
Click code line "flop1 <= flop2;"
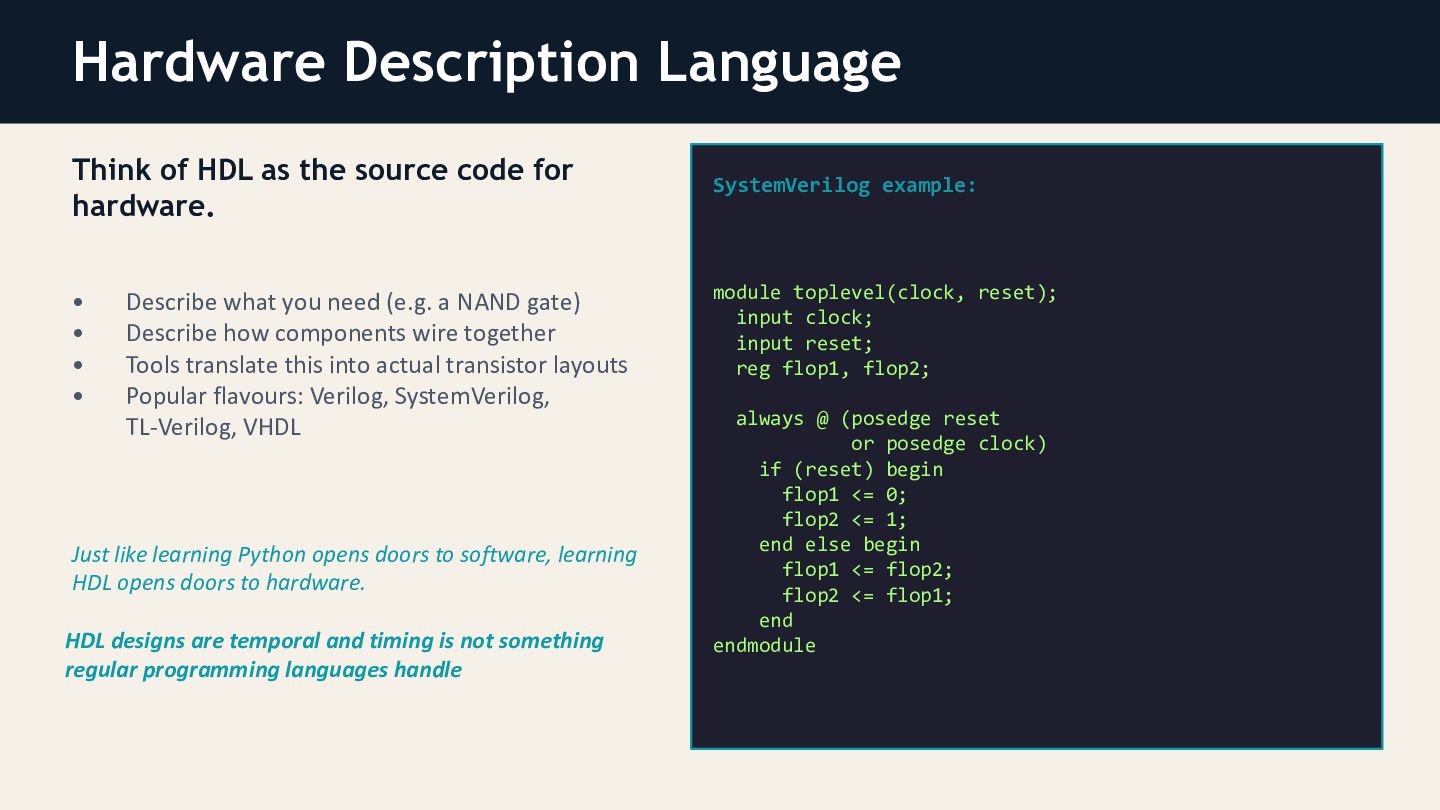click(x=868, y=570)
